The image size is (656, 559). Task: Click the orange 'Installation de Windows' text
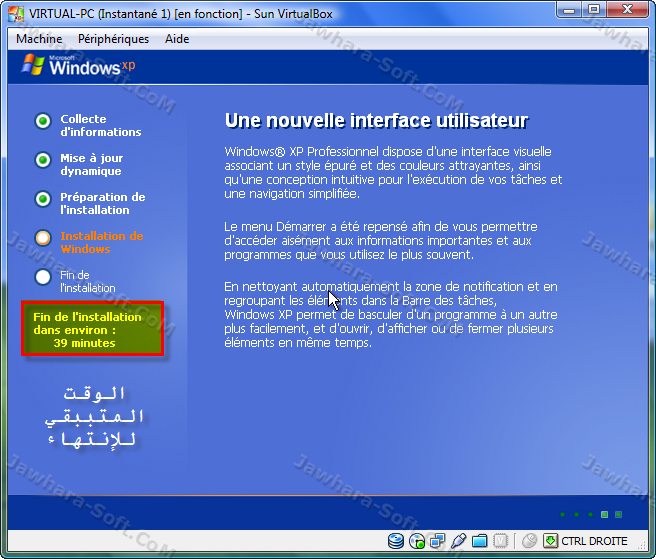point(102,242)
